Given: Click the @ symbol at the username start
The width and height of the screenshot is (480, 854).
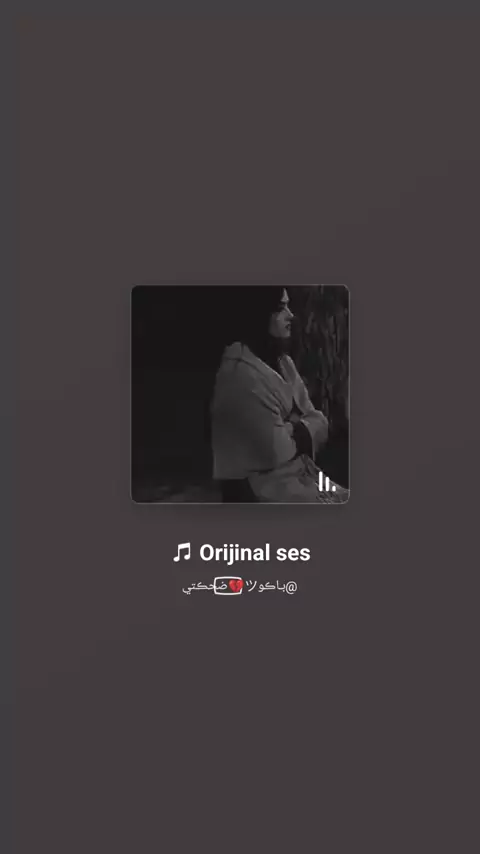Looking at the screenshot, I should (x=291, y=587).
